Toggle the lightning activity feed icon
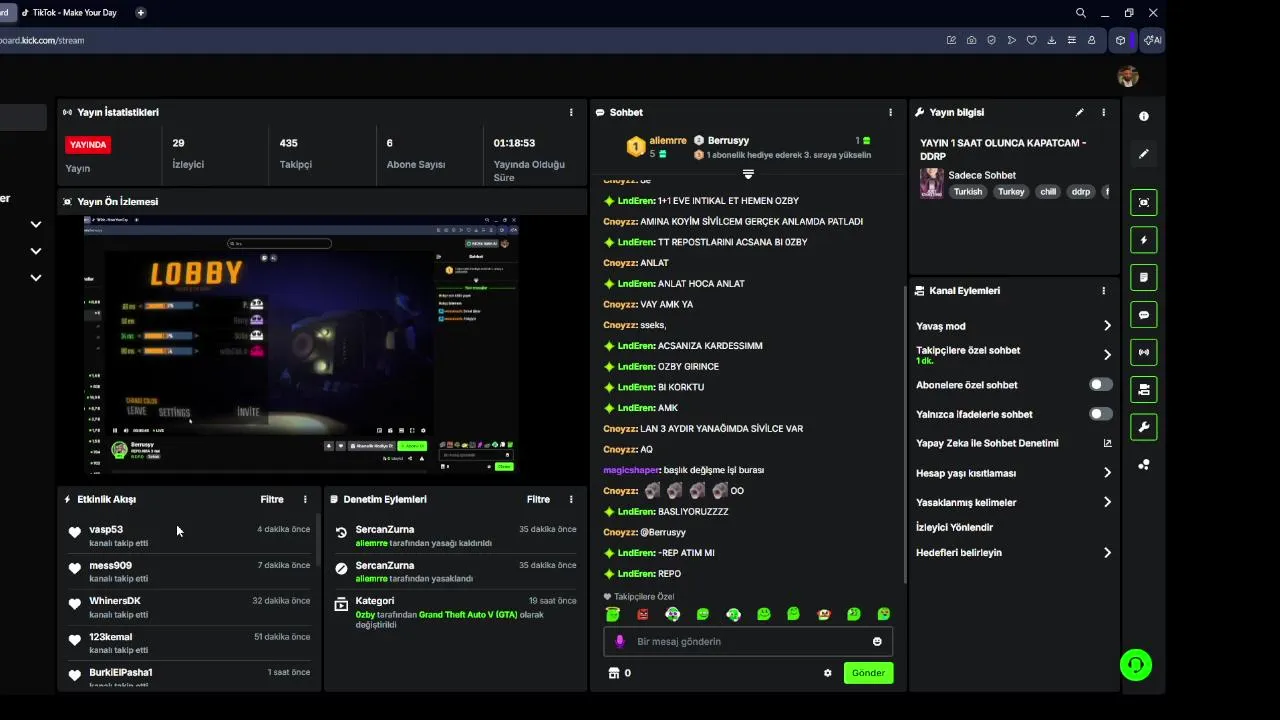 tap(1144, 240)
